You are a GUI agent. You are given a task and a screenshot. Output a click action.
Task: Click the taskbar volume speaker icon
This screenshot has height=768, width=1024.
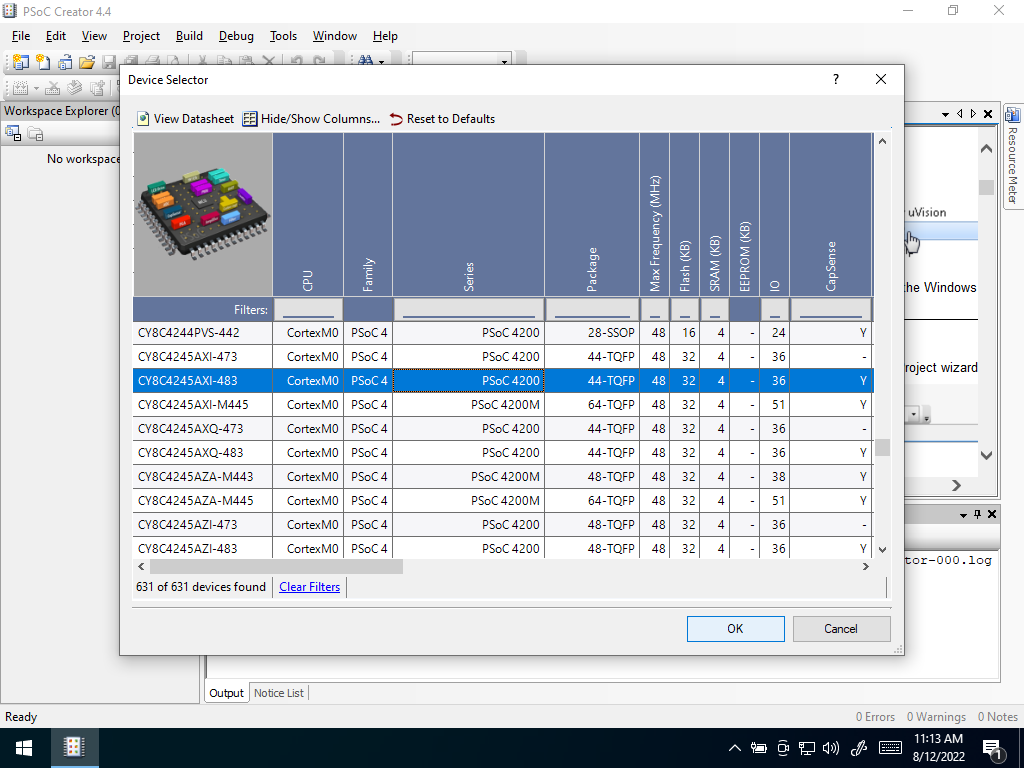tap(831, 748)
